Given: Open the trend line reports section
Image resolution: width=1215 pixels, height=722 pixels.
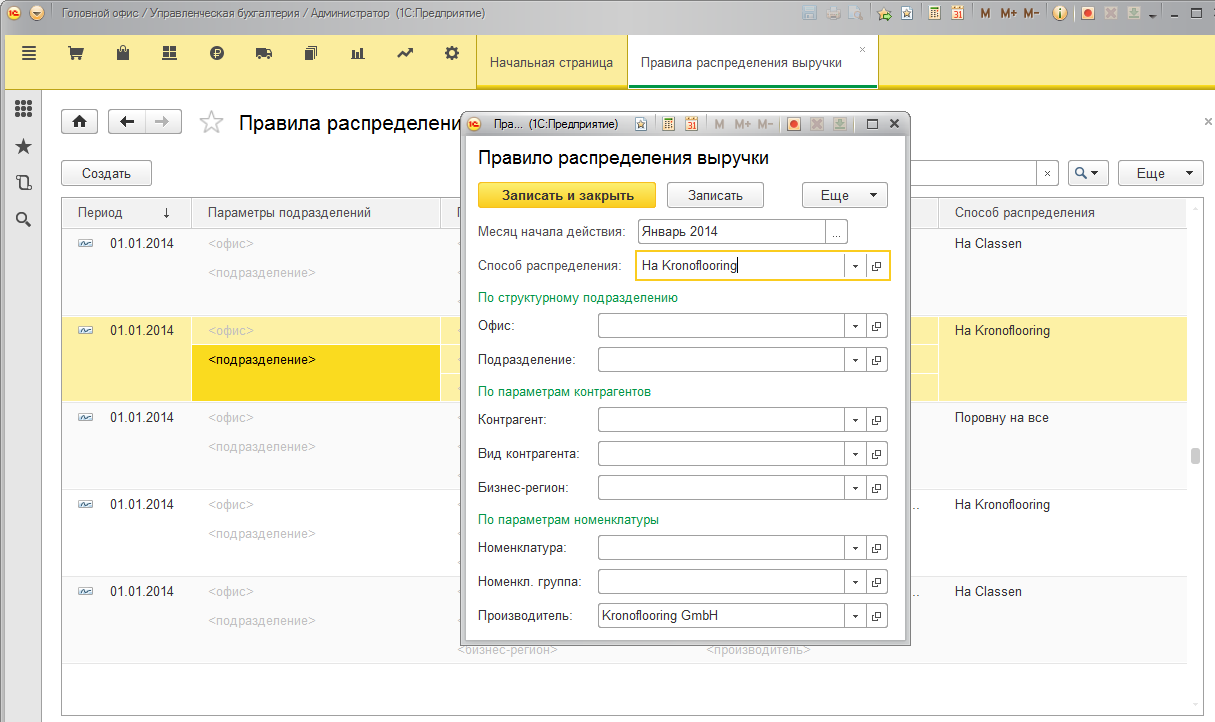Looking at the screenshot, I should point(405,54).
